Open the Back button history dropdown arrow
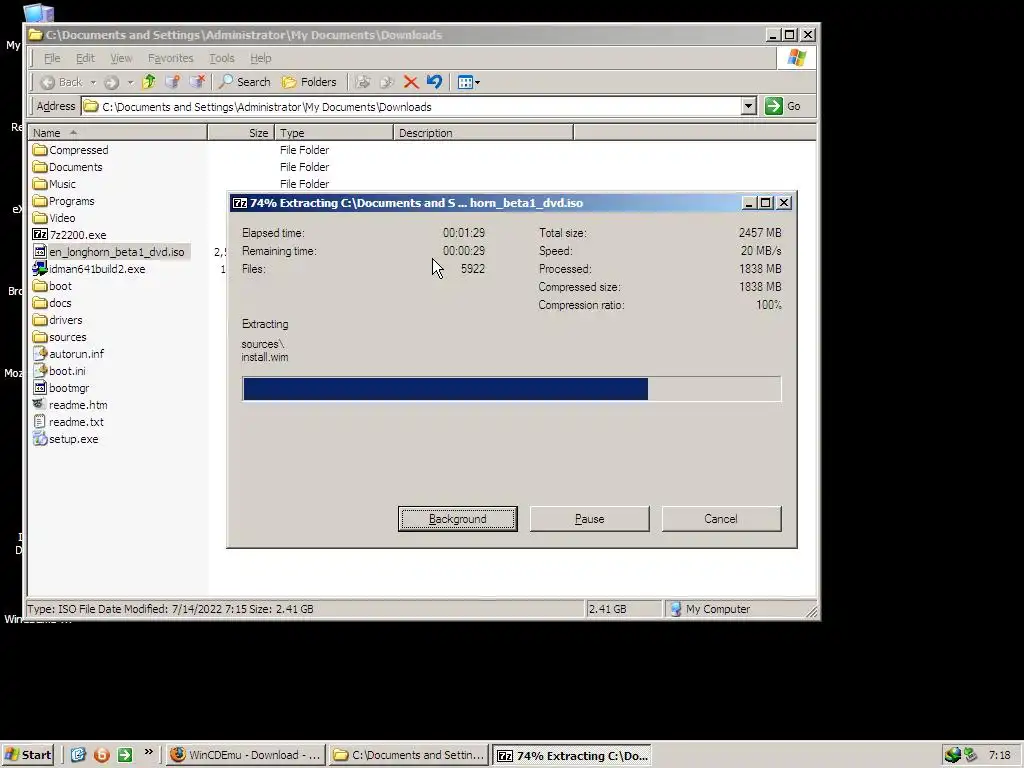The width and height of the screenshot is (1024, 768). pyautogui.click(x=93, y=82)
